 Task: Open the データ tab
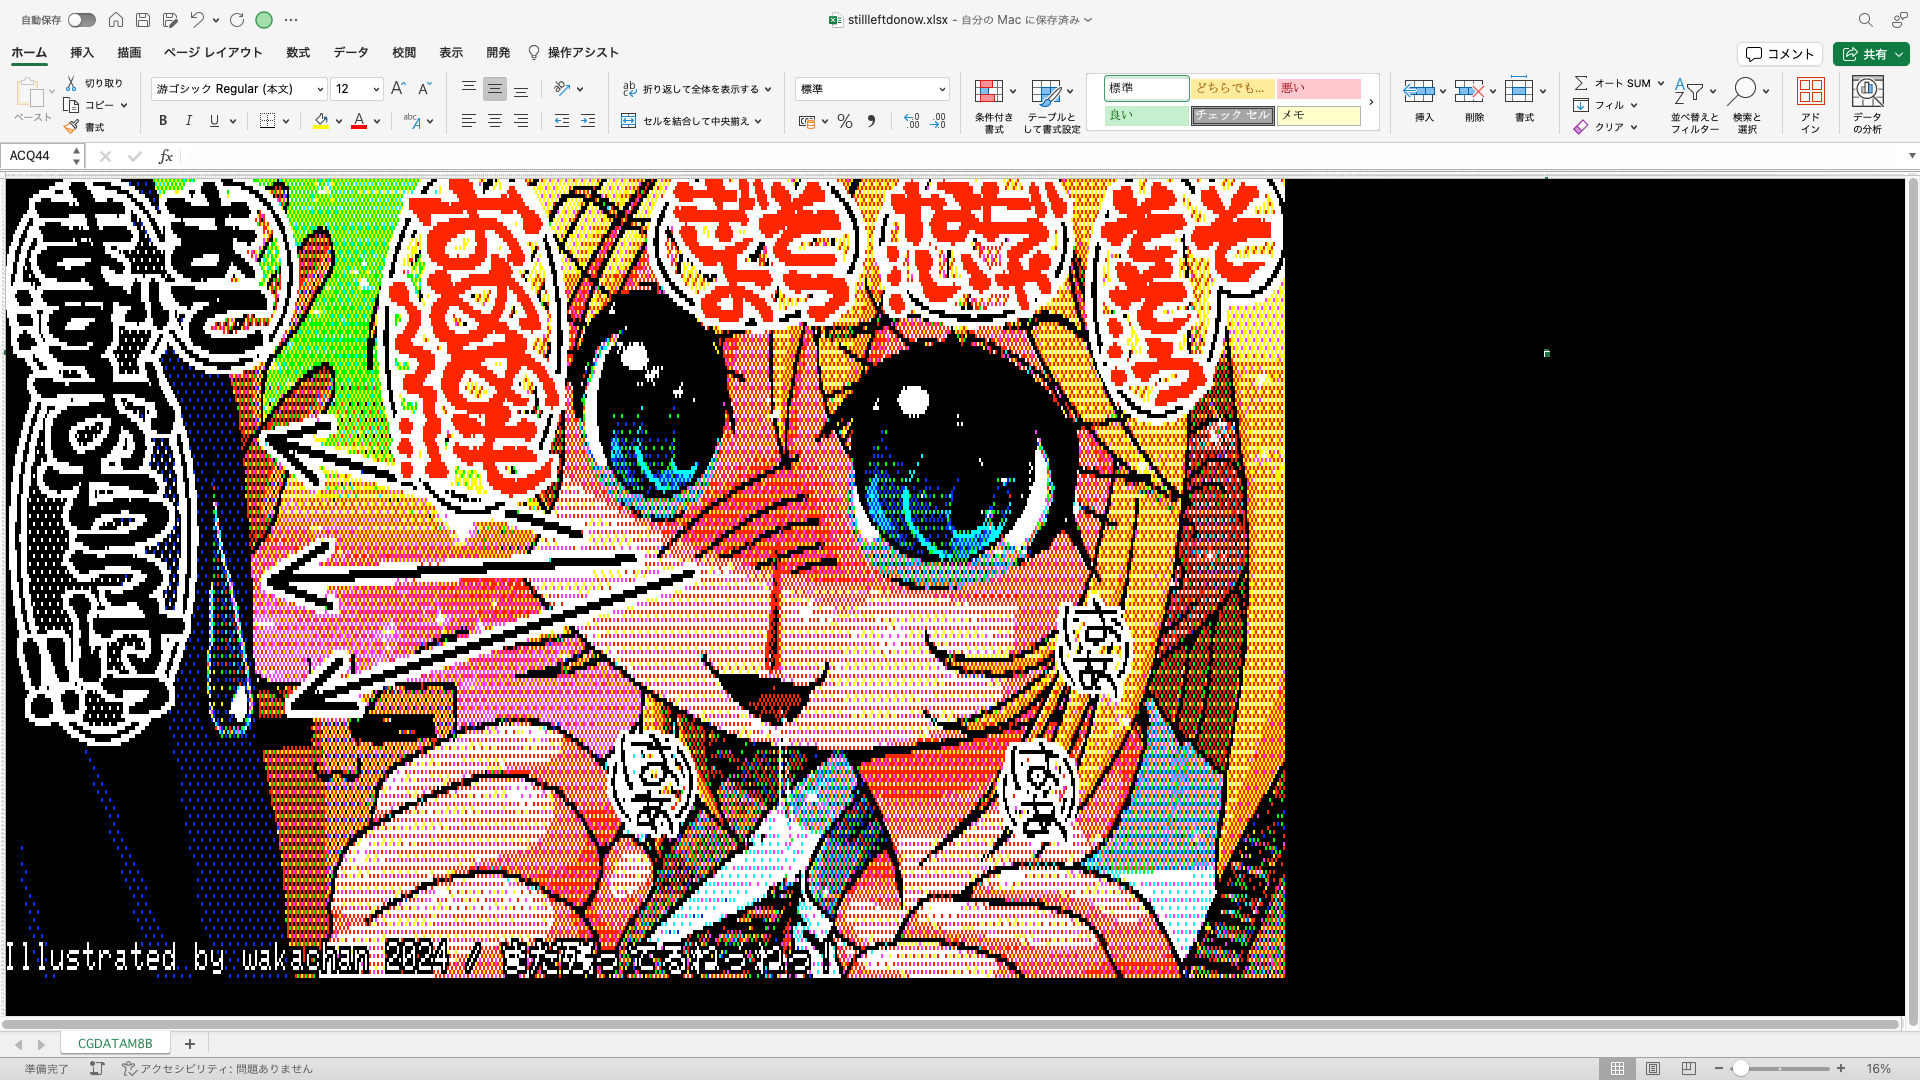(x=351, y=53)
